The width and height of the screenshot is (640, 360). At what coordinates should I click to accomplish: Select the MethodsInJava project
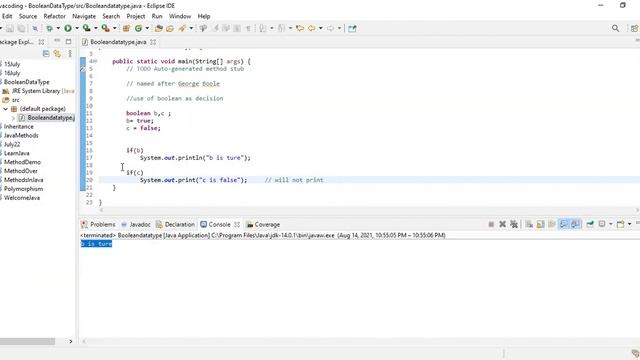tap(24, 180)
